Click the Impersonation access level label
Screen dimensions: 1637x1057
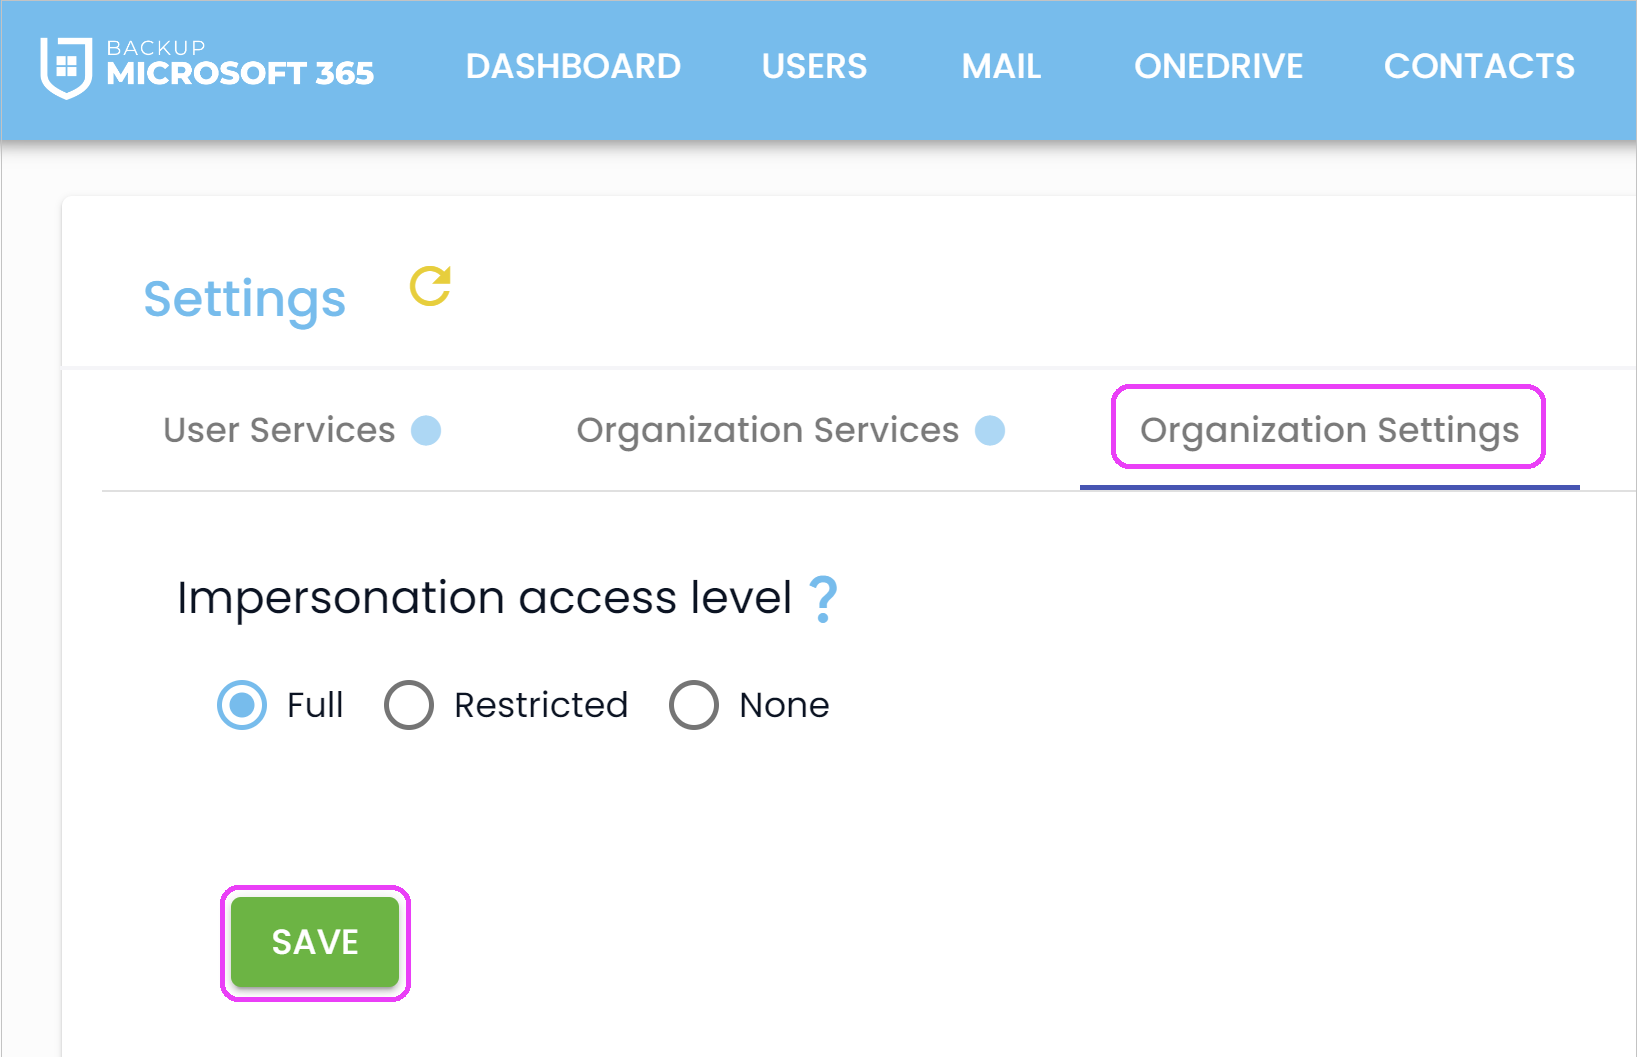pyautogui.click(x=484, y=598)
